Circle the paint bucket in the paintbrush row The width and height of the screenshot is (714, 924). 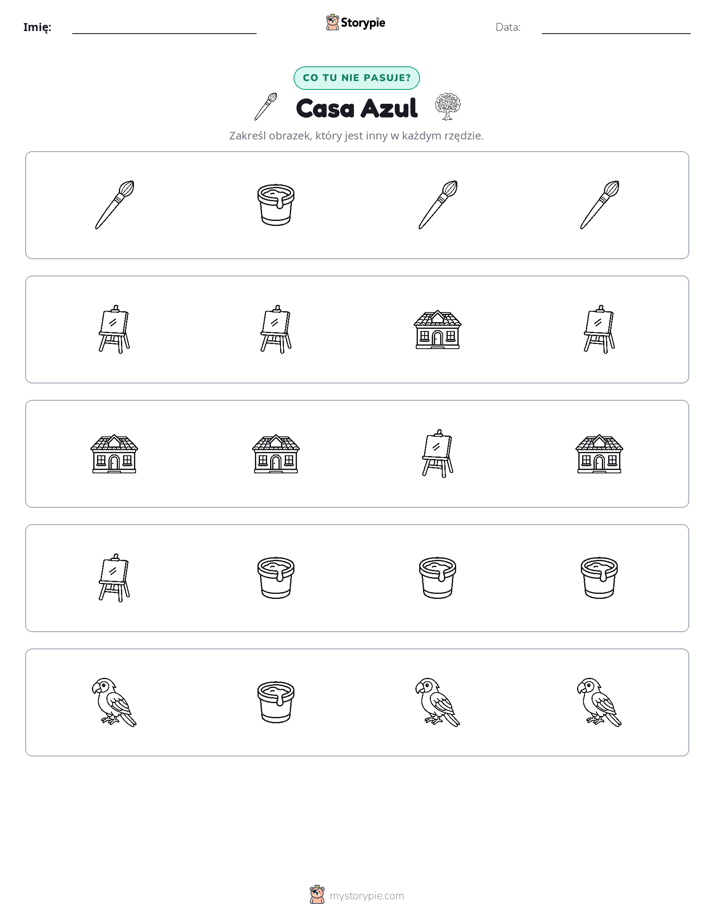(276, 204)
